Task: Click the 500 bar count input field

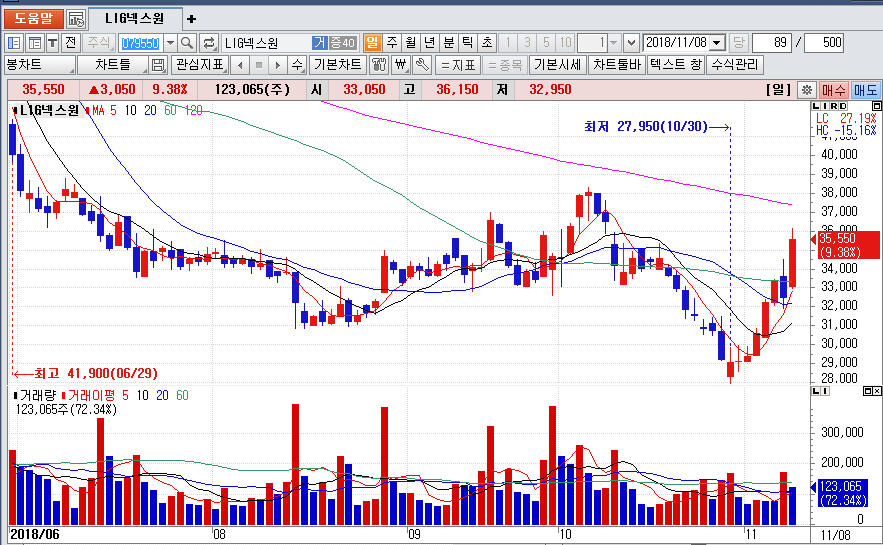Action: (x=823, y=43)
